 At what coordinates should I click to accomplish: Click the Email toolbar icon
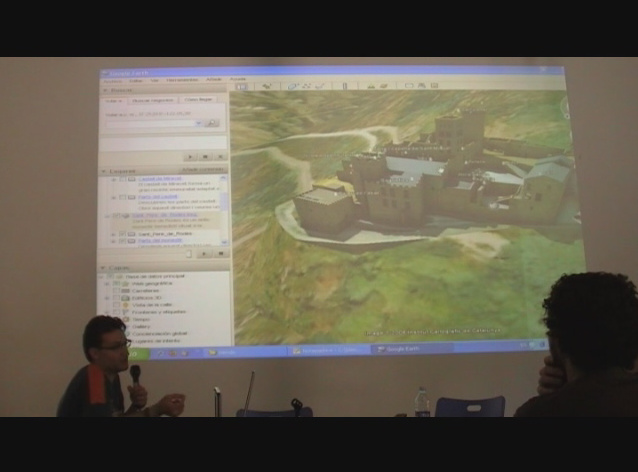pos(409,85)
